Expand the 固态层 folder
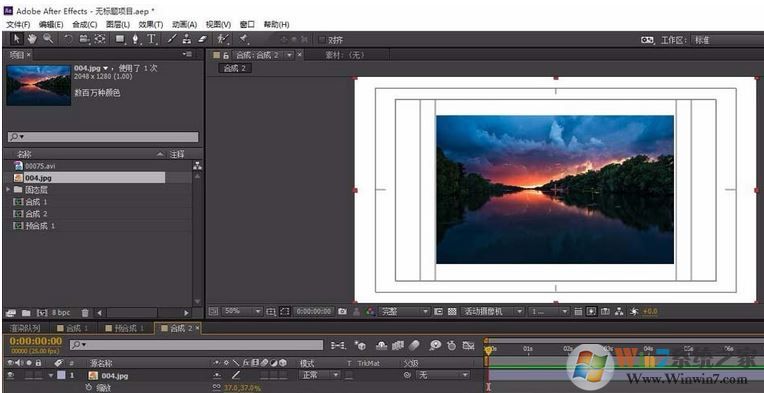Viewport: 764px width, 393px height. click(x=8, y=189)
